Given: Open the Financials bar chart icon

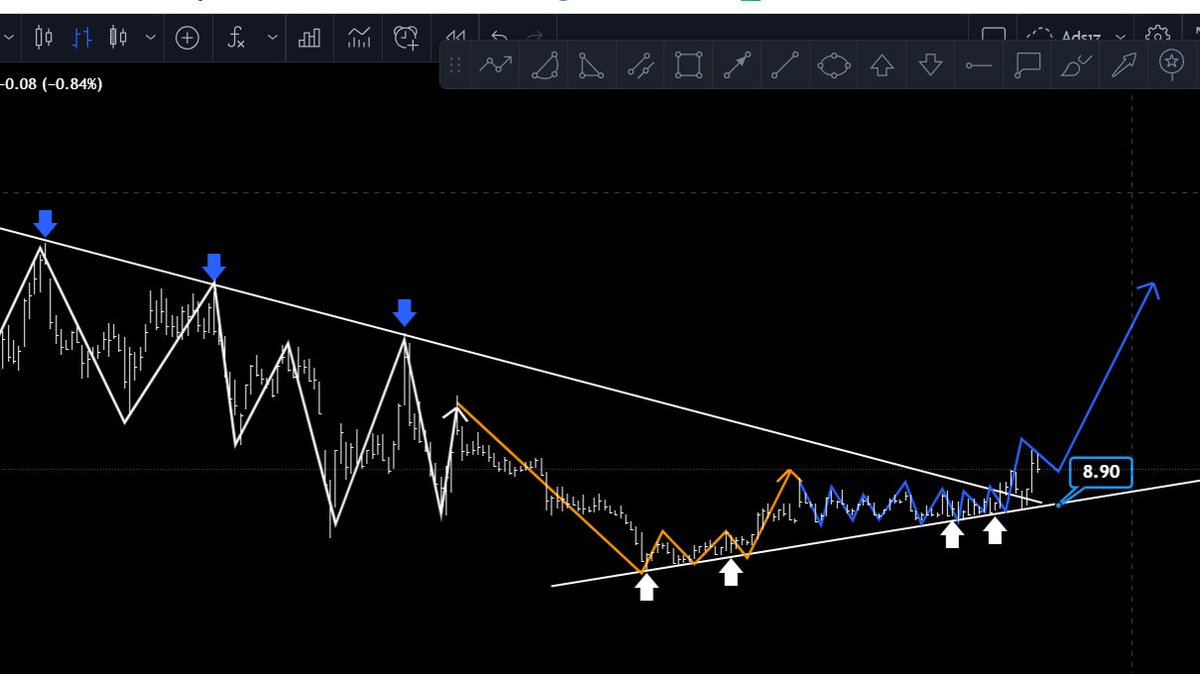Looking at the screenshot, I should pos(310,38).
